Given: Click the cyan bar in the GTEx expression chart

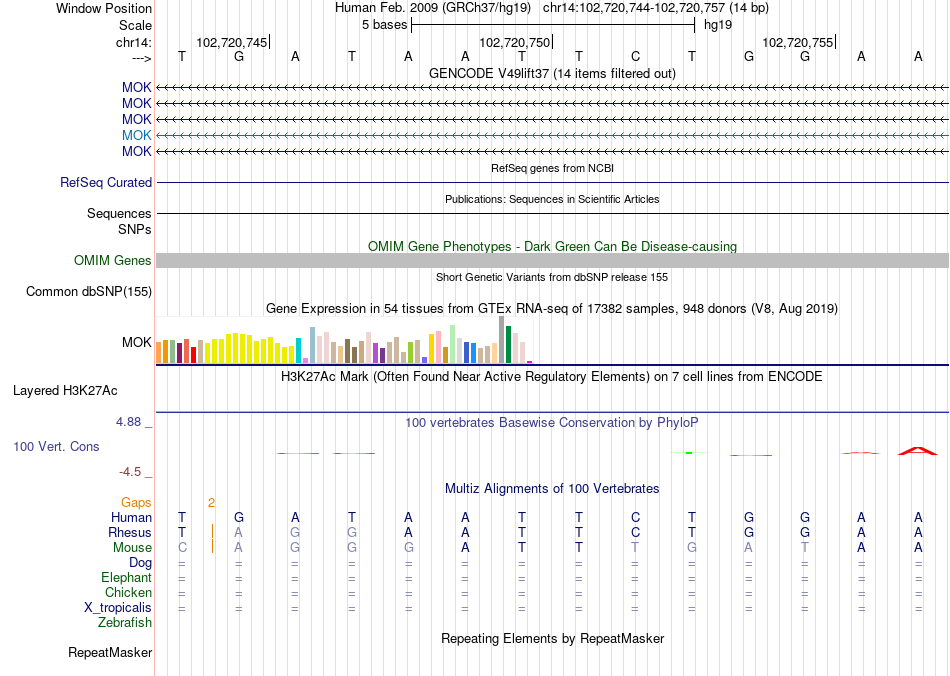Looking at the screenshot, I should 298,351.
